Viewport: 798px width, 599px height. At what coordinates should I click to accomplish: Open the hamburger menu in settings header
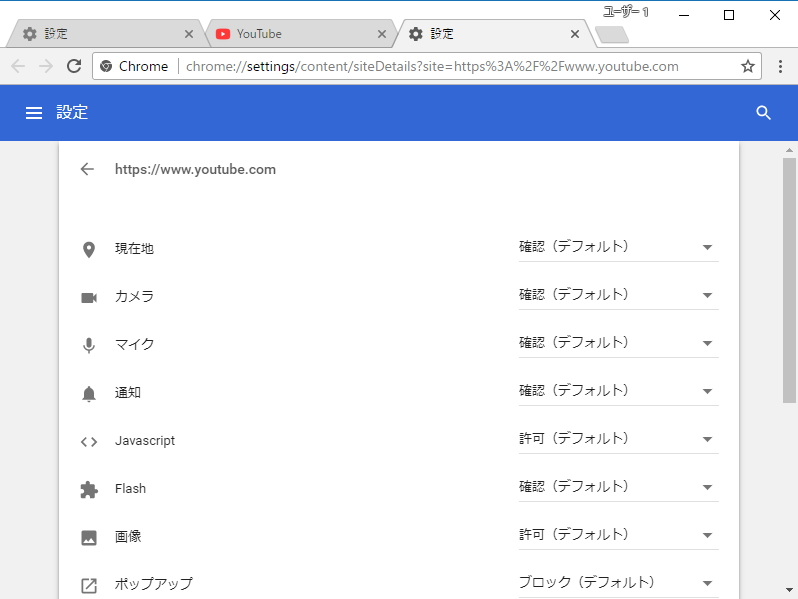tap(34, 113)
